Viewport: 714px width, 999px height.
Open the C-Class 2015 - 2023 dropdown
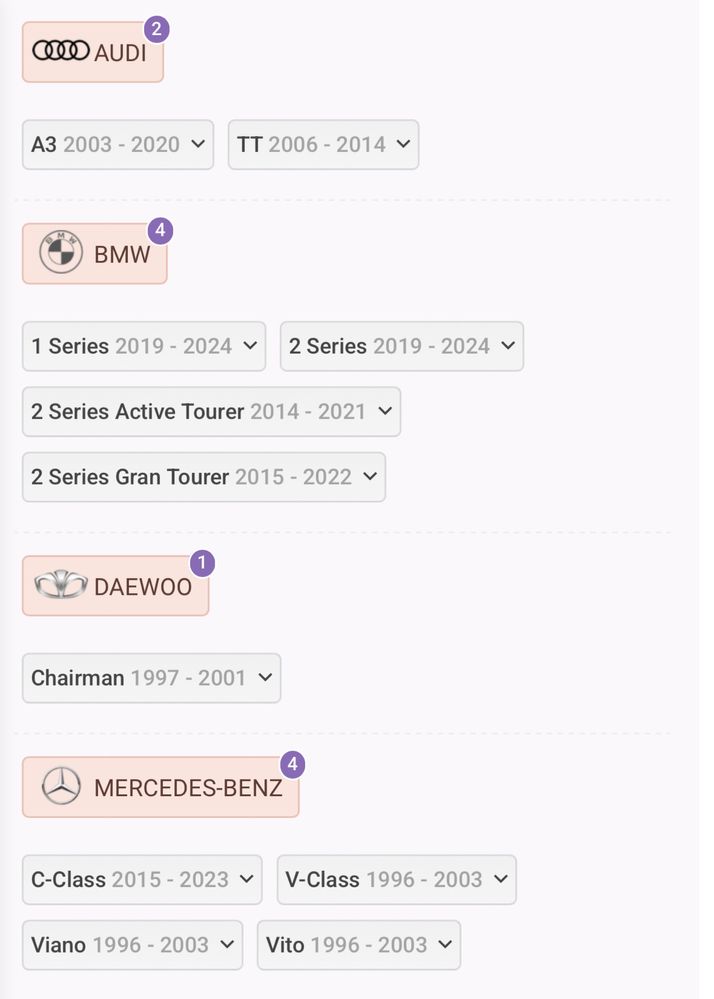point(142,880)
